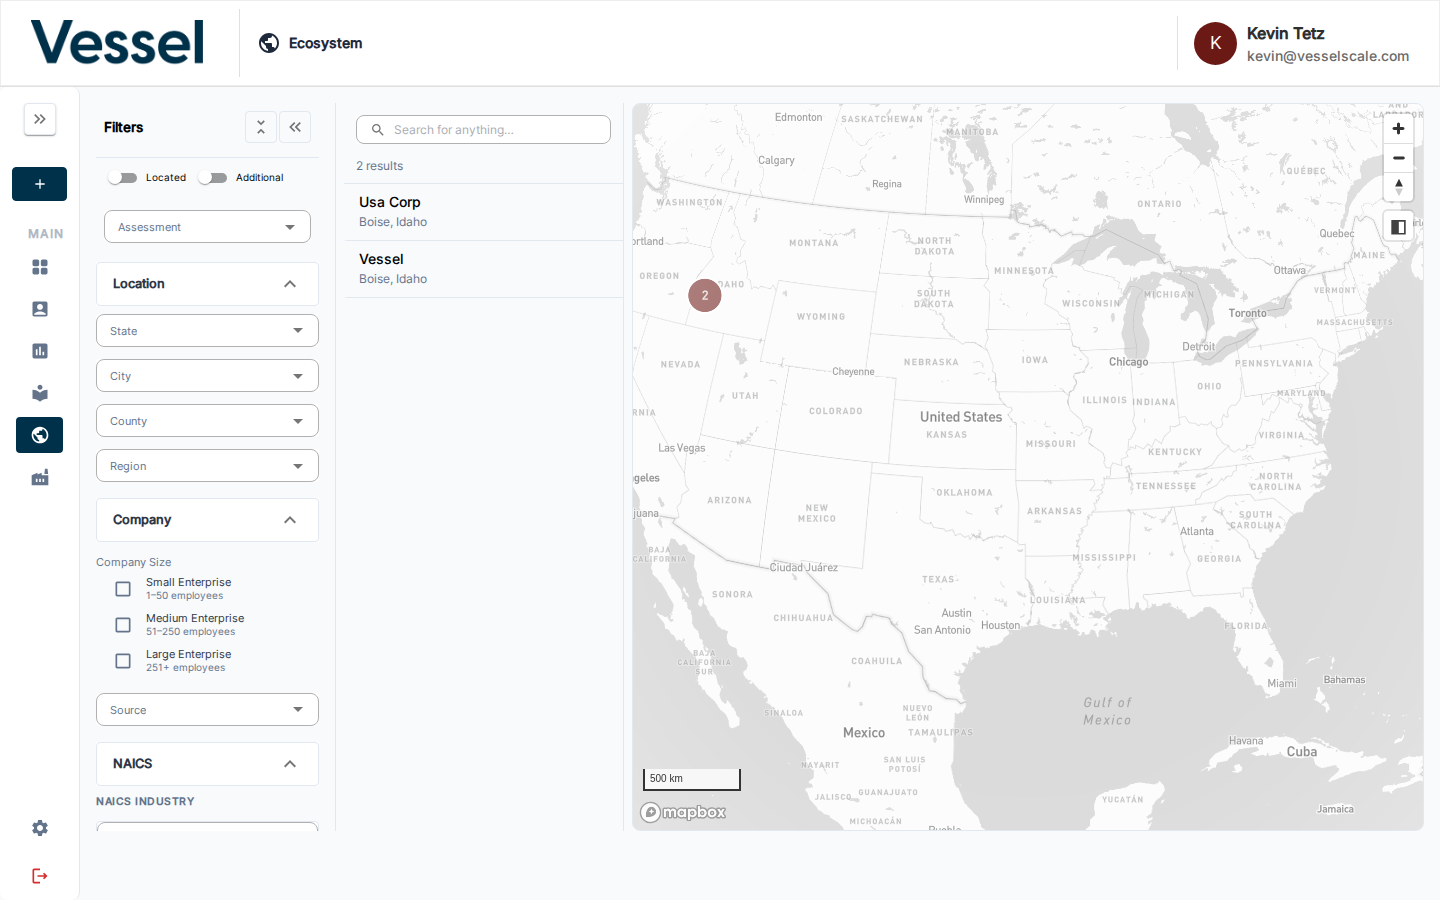Open the bar chart reports icon
This screenshot has width=1440, height=900.
click(40, 351)
